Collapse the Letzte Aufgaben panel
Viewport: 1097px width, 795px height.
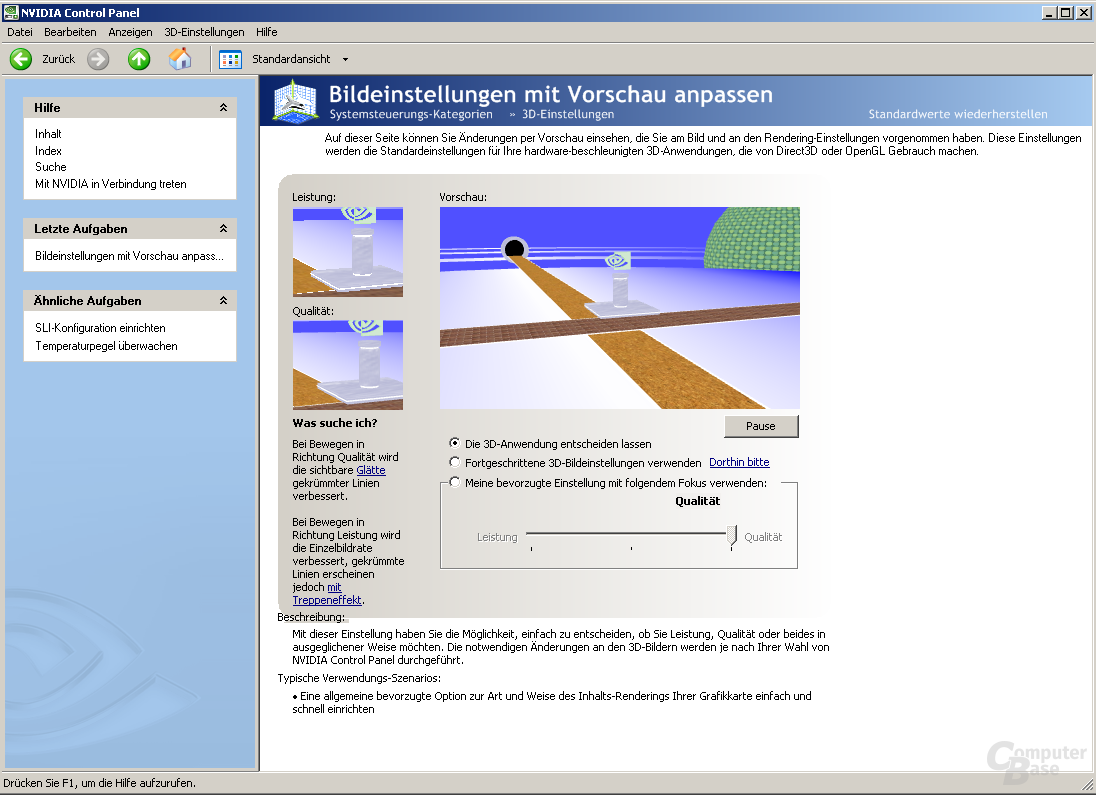click(223, 229)
